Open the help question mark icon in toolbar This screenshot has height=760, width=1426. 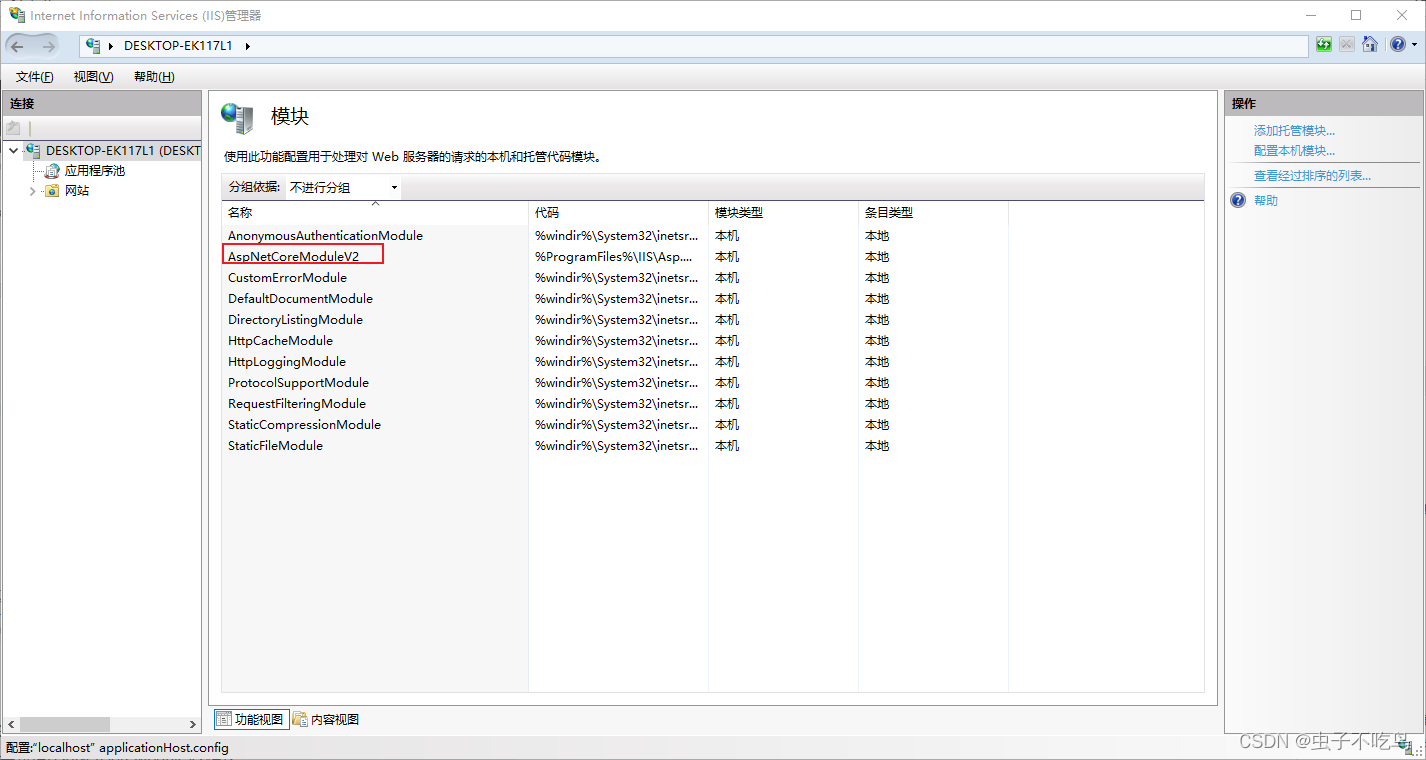coord(1398,45)
